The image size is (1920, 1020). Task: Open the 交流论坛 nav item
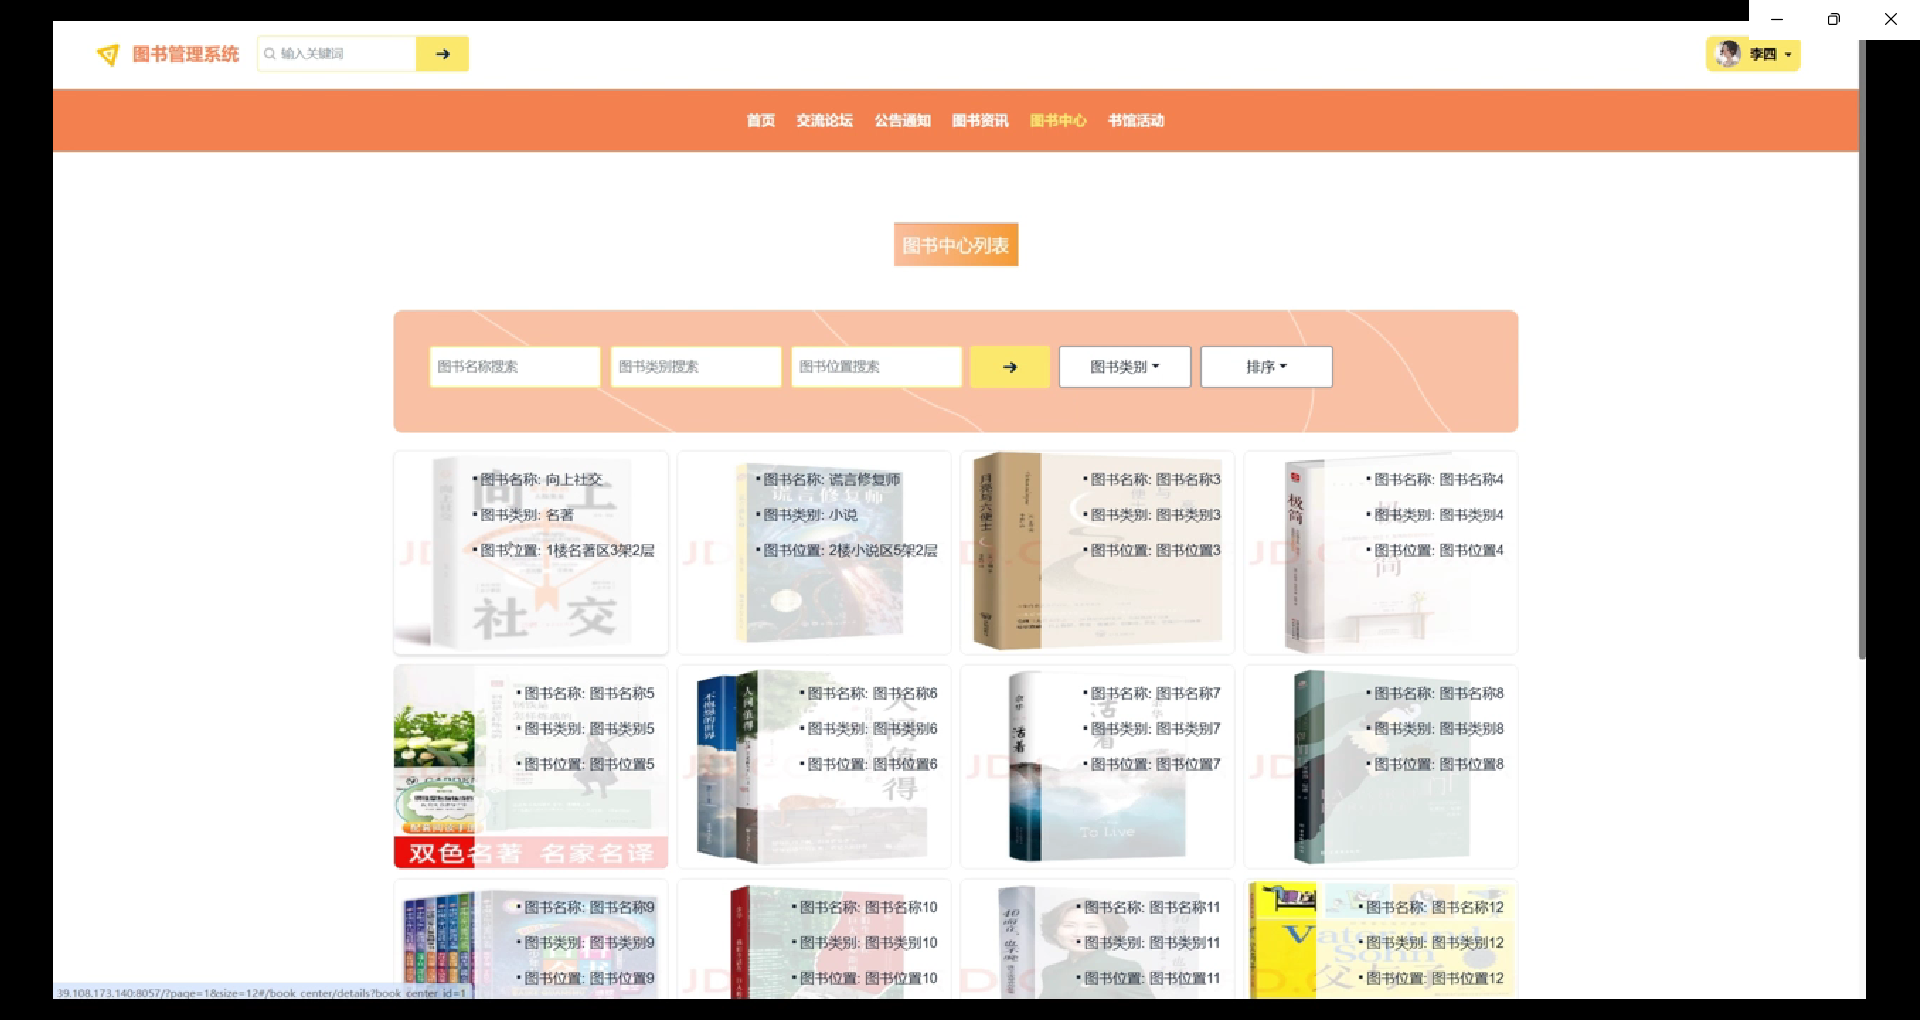(x=824, y=121)
